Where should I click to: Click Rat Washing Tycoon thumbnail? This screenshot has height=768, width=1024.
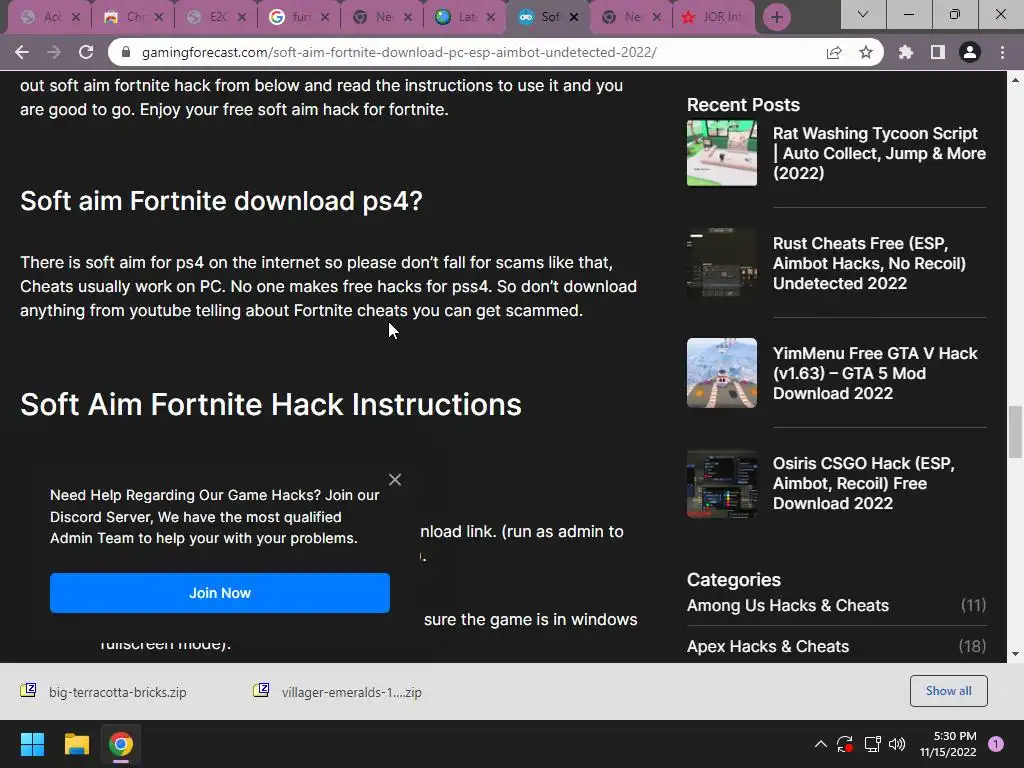click(x=722, y=153)
